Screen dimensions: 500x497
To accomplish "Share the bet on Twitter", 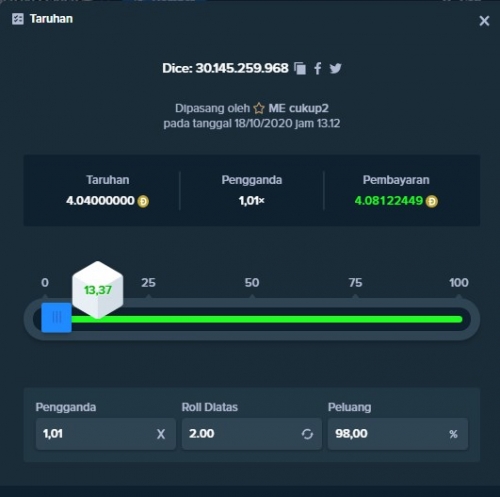I will click(335, 68).
